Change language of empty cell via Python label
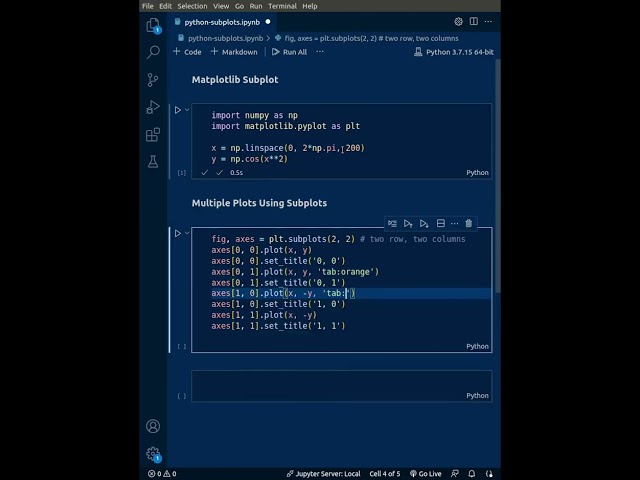640x480 pixels. click(477, 396)
